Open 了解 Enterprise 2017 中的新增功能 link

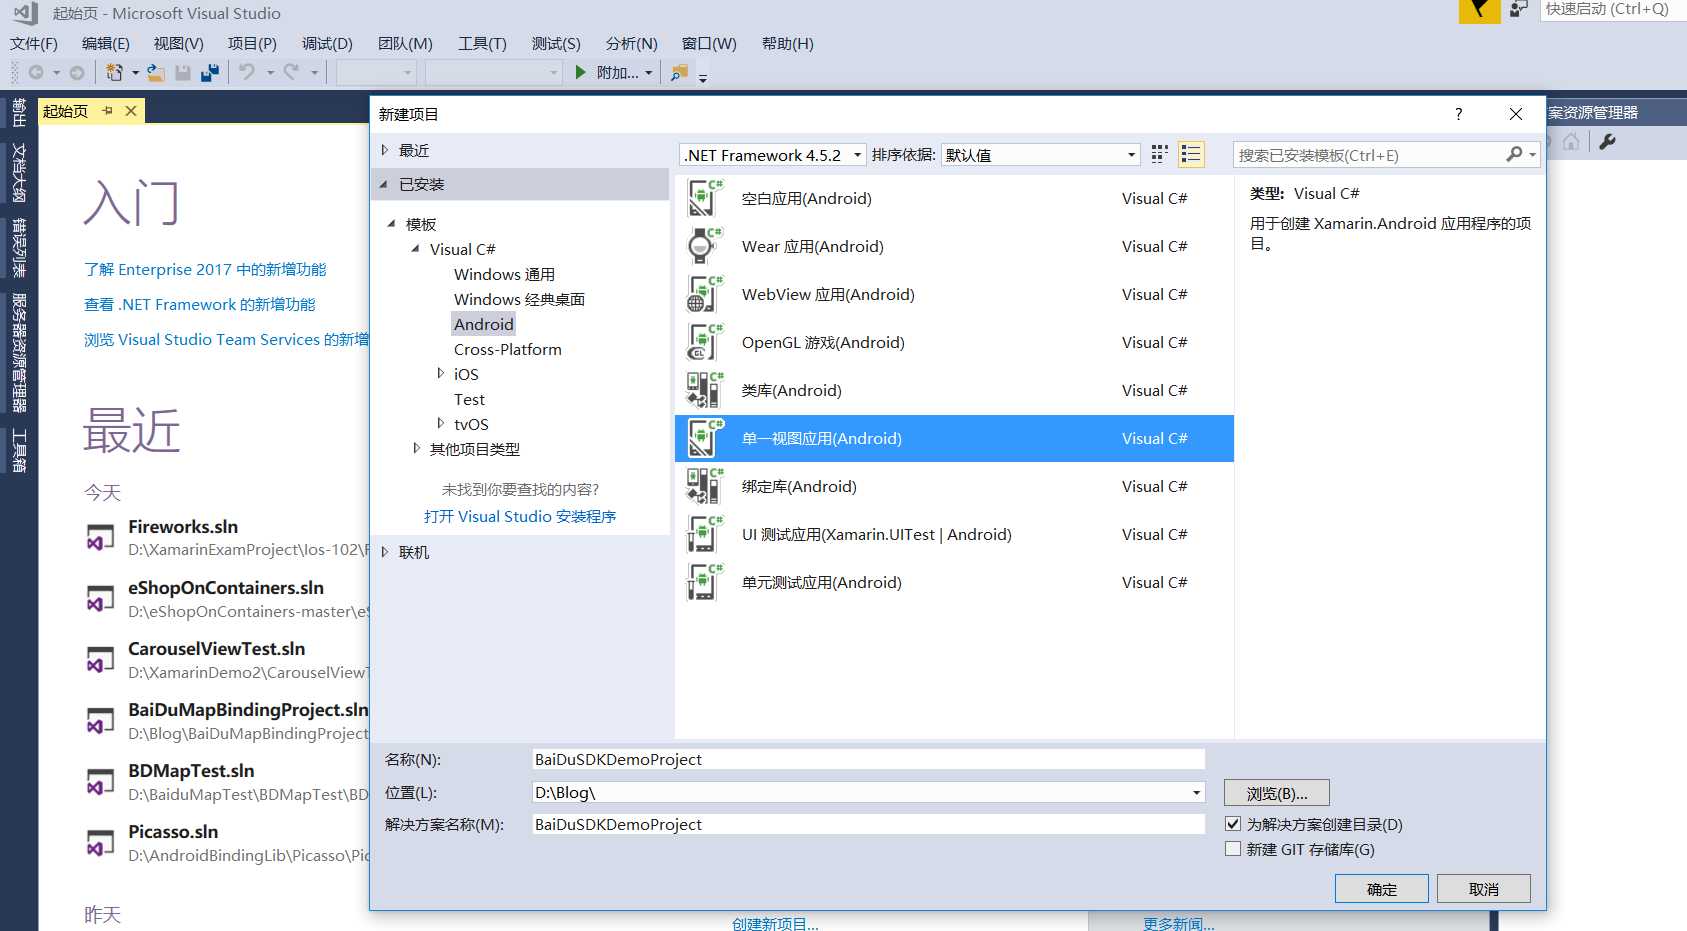point(205,269)
